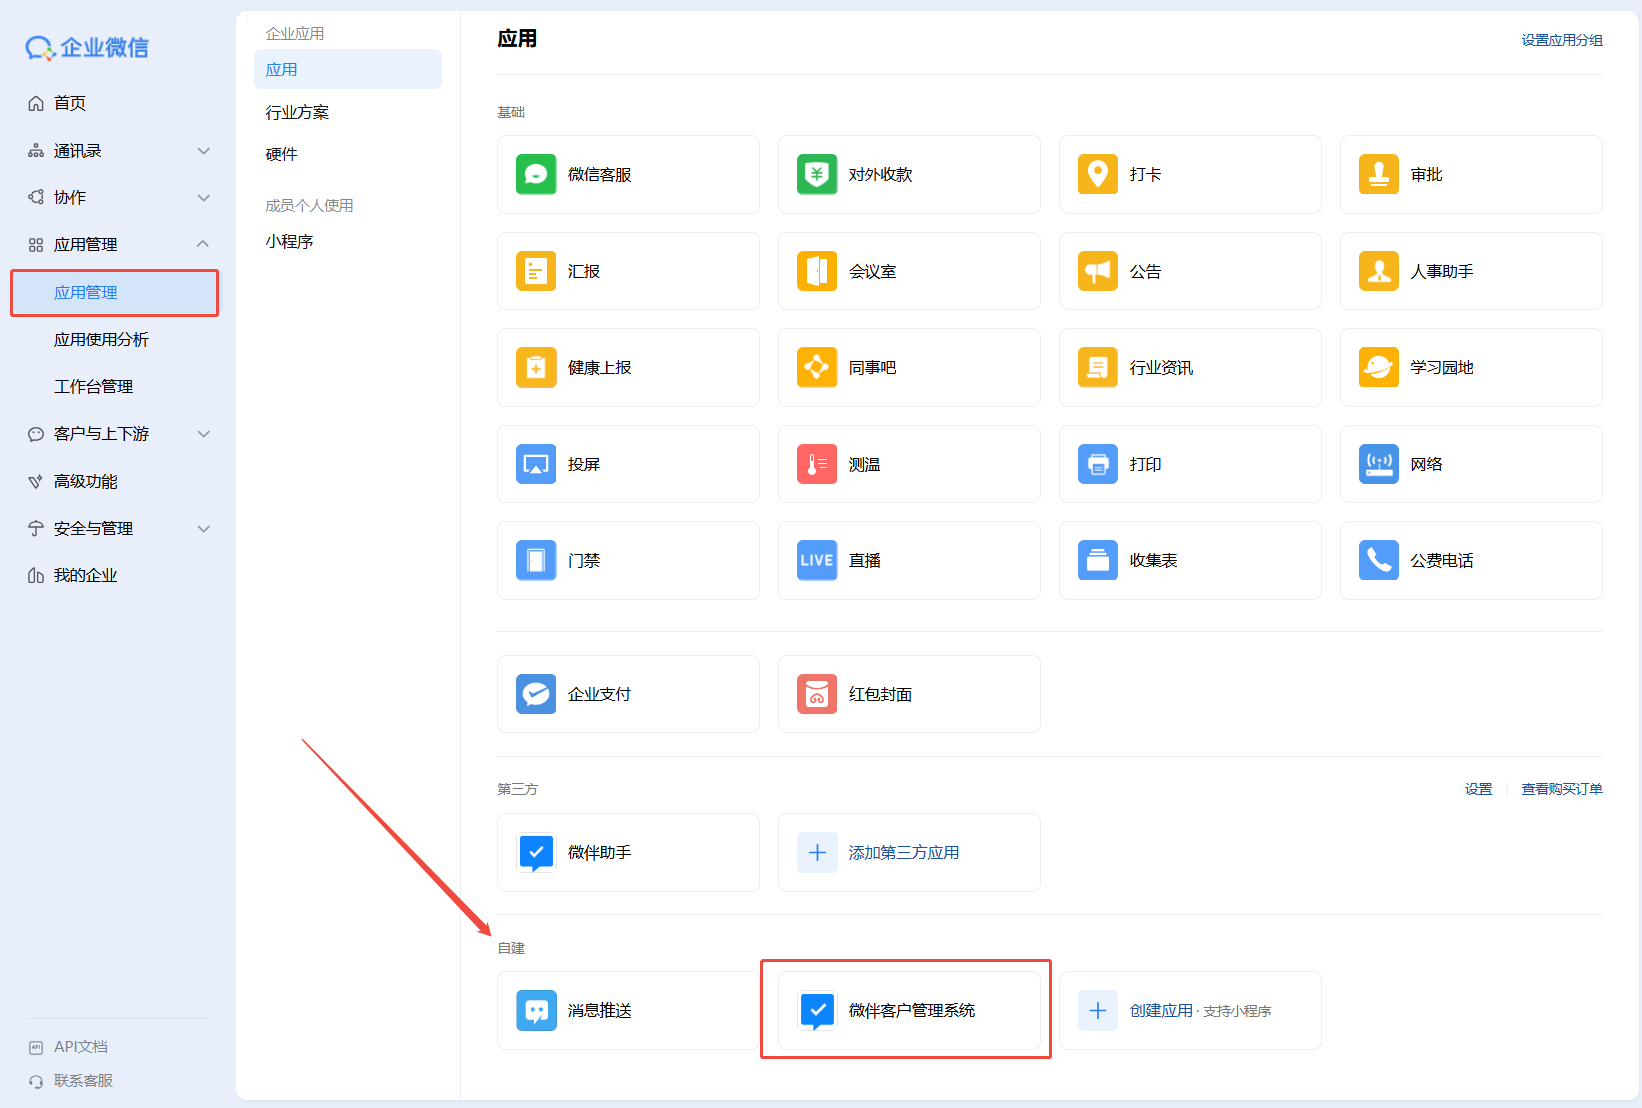Expand the 安全与管理 chevron

[204, 529]
